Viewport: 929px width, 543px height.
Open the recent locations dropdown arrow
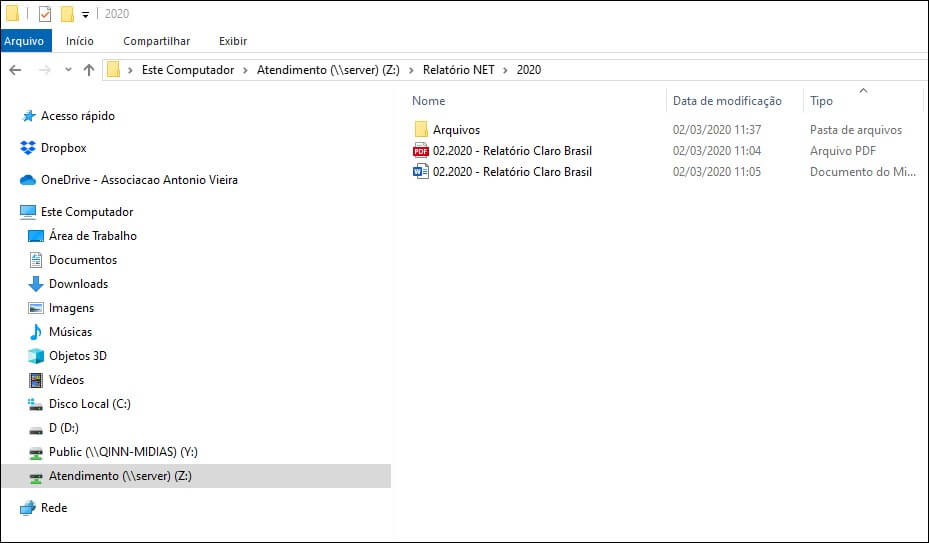pos(68,70)
